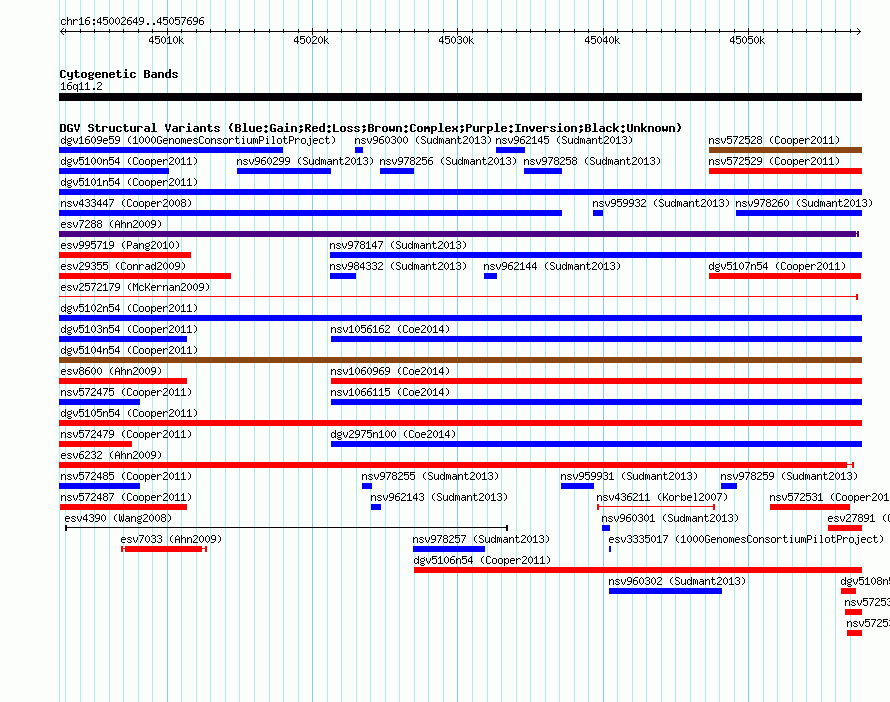Click the red bar under esv7033 (Ahn2009)
Image resolution: width=890 pixels, height=702 pixels.
pyautogui.click(x=164, y=549)
